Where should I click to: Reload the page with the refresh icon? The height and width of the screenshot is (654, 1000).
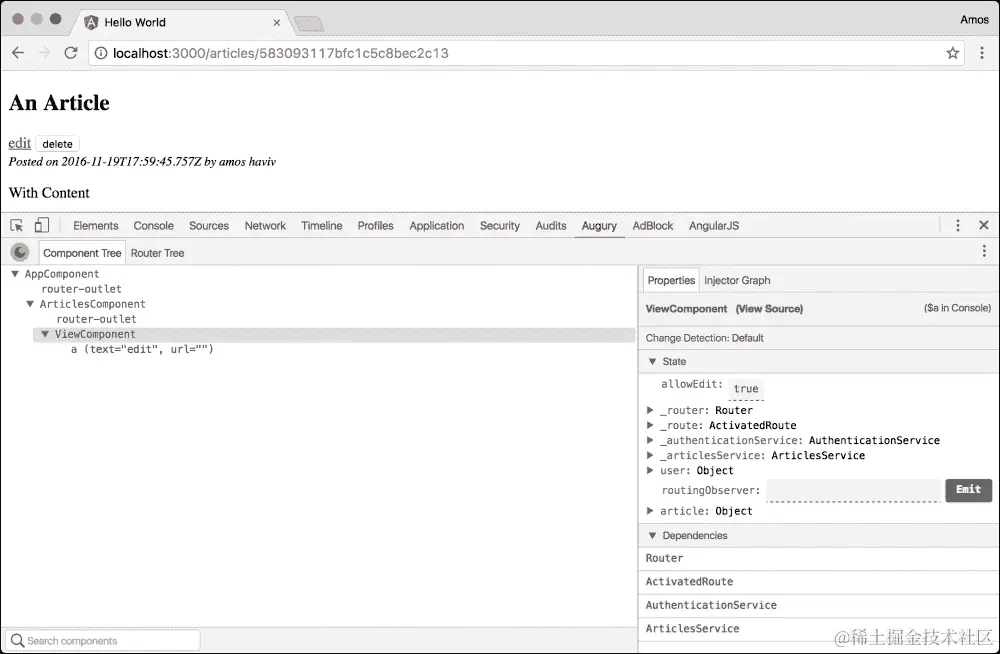(71, 53)
